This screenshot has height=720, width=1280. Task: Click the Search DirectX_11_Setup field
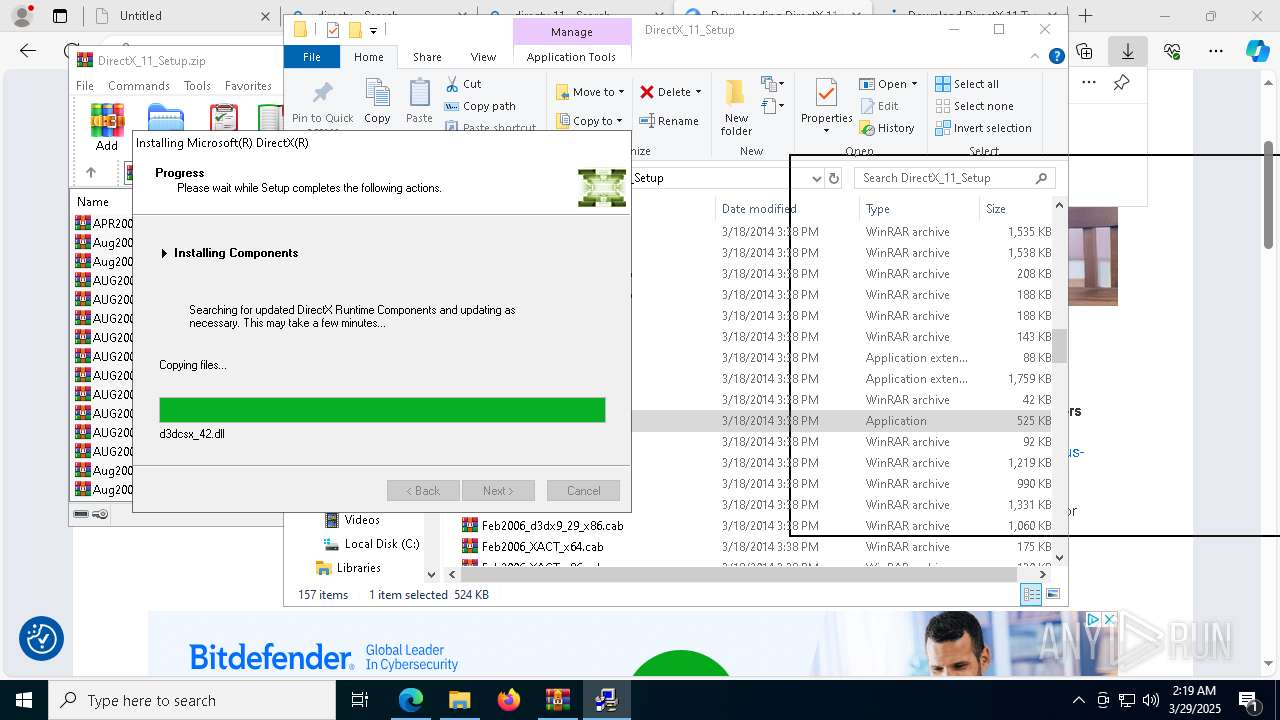[955, 178]
